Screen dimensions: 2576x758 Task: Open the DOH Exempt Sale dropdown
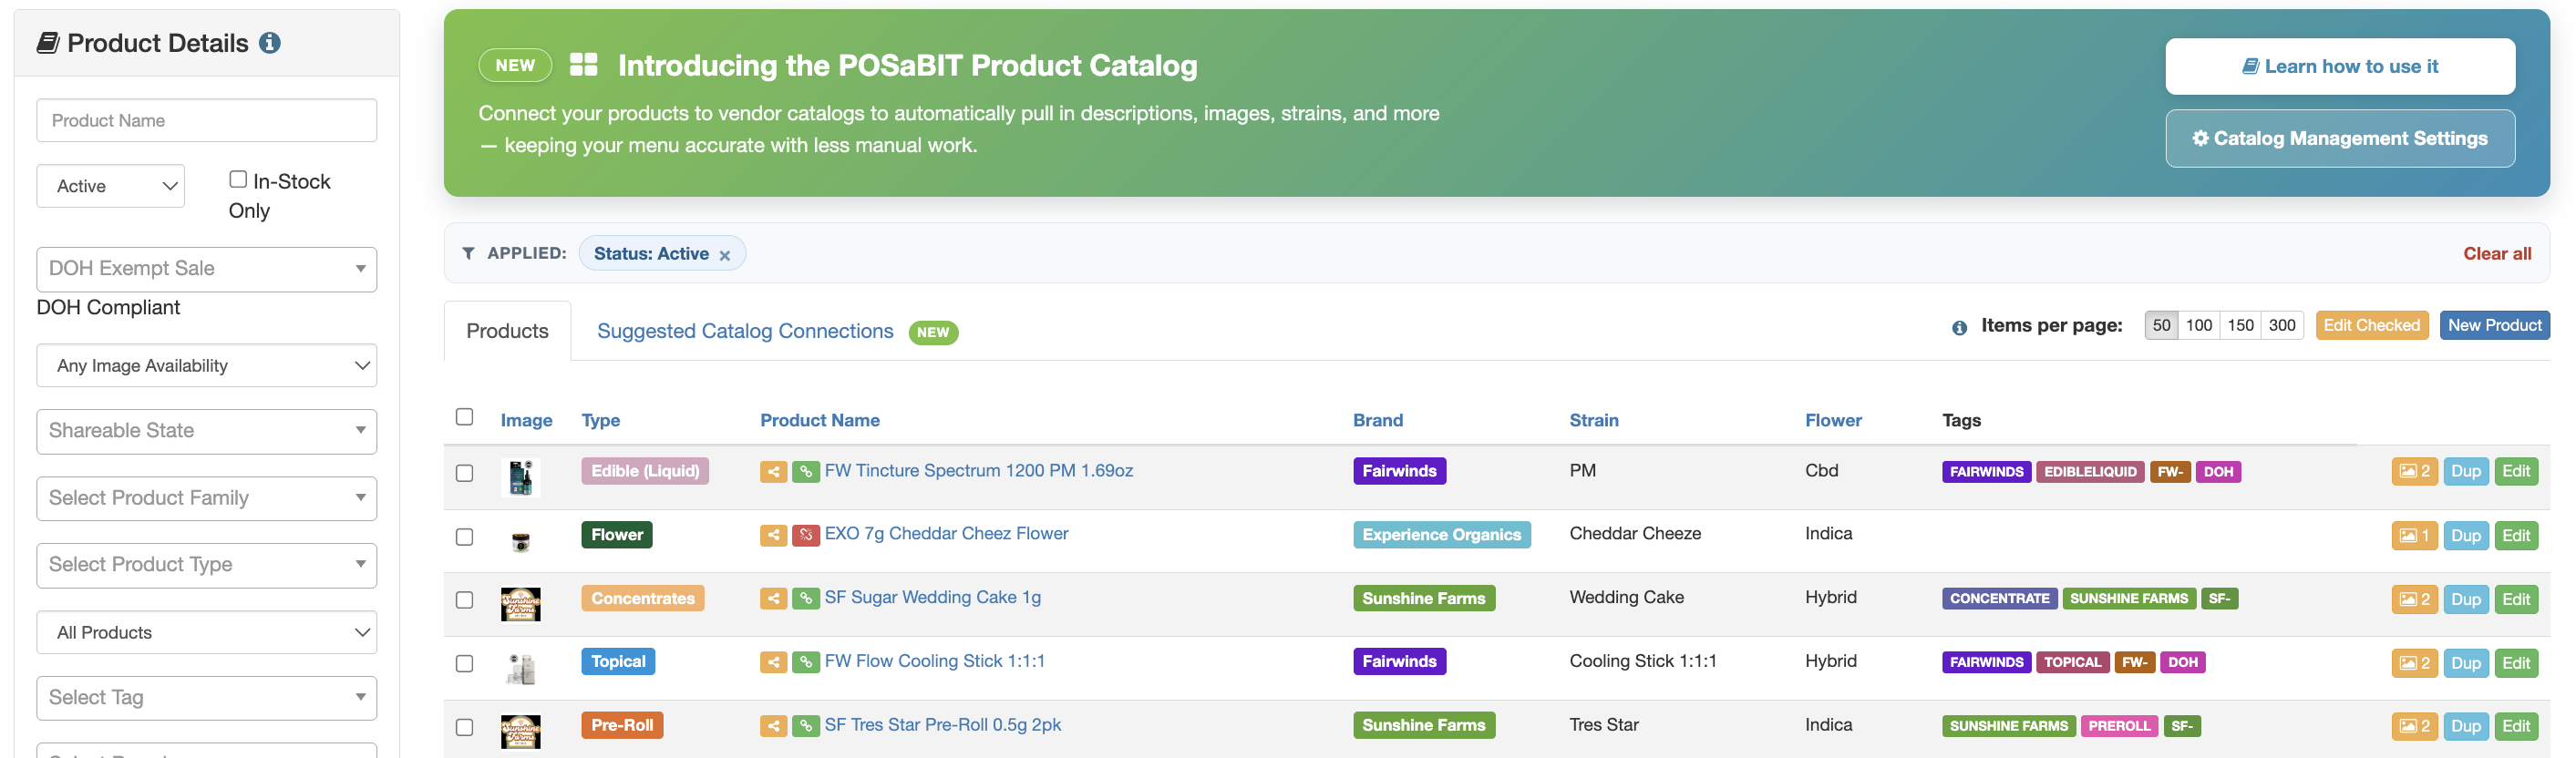point(207,269)
